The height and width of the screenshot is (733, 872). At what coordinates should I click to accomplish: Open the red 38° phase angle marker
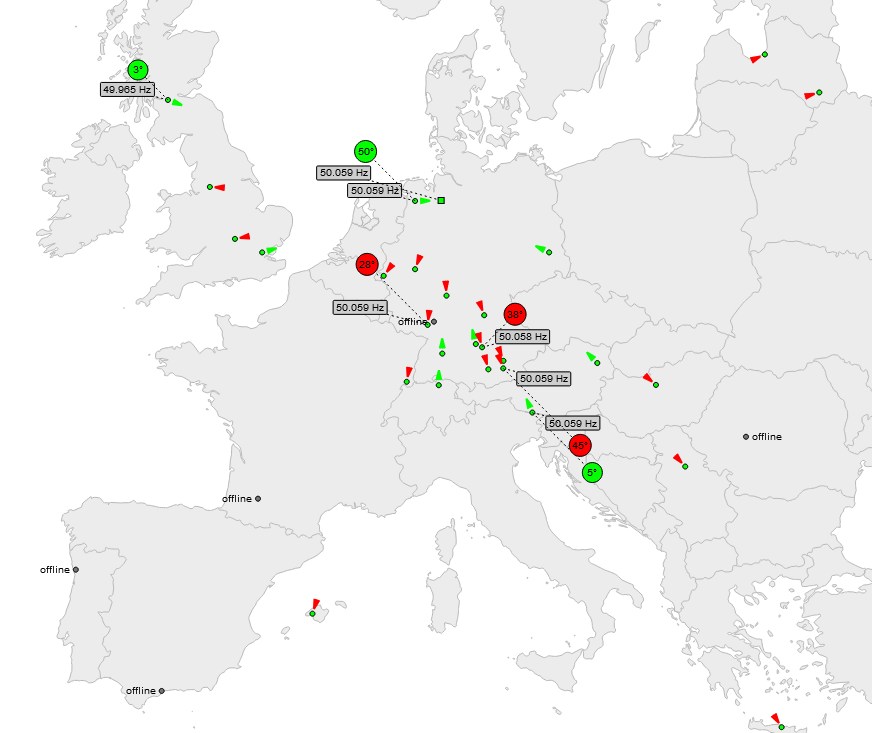point(514,314)
